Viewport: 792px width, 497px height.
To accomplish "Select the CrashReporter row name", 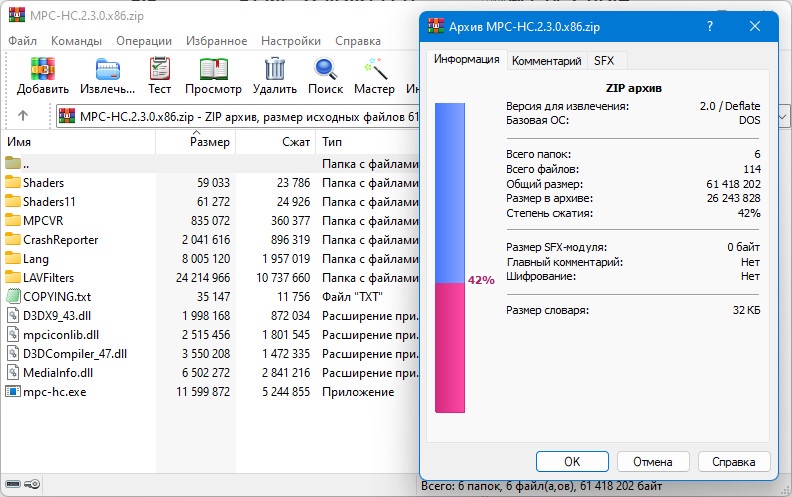I will 61,239.
